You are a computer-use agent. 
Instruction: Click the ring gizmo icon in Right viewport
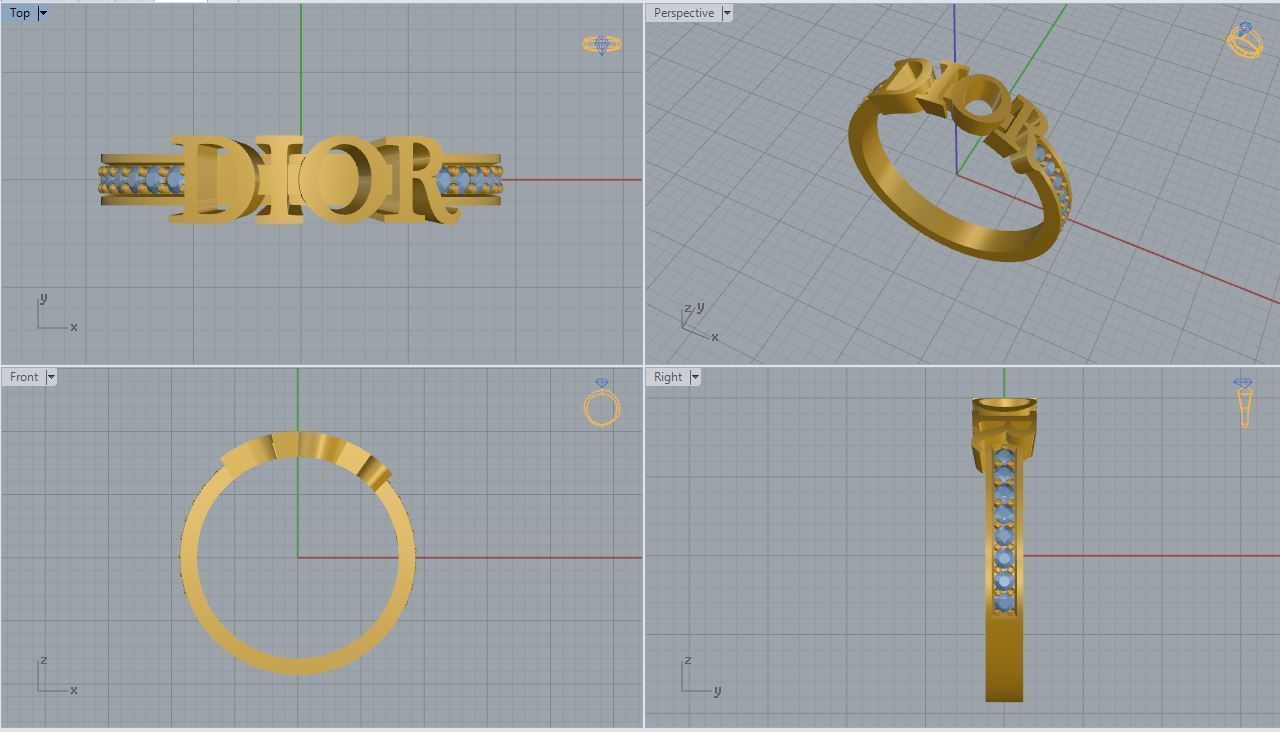pyautogui.click(x=1243, y=403)
